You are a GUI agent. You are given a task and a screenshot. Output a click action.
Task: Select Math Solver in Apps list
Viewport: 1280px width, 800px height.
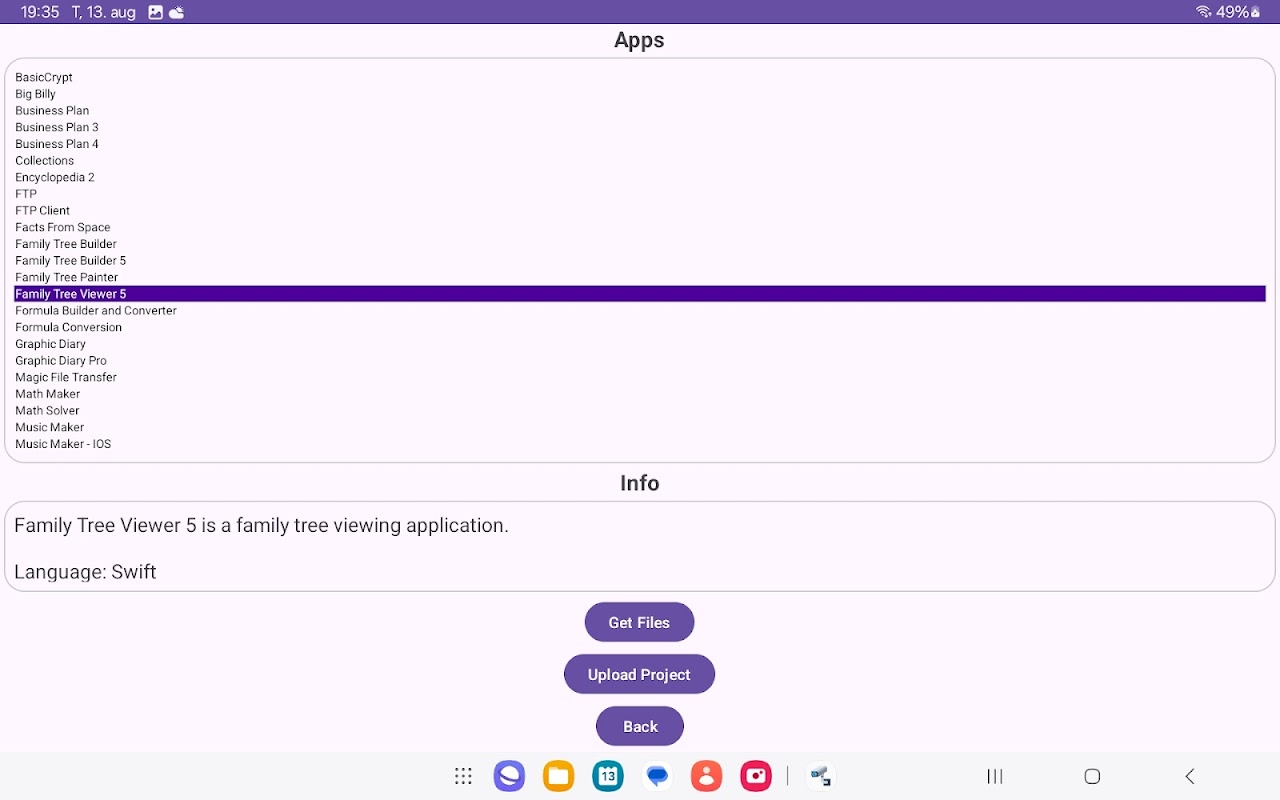pos(640,410)
